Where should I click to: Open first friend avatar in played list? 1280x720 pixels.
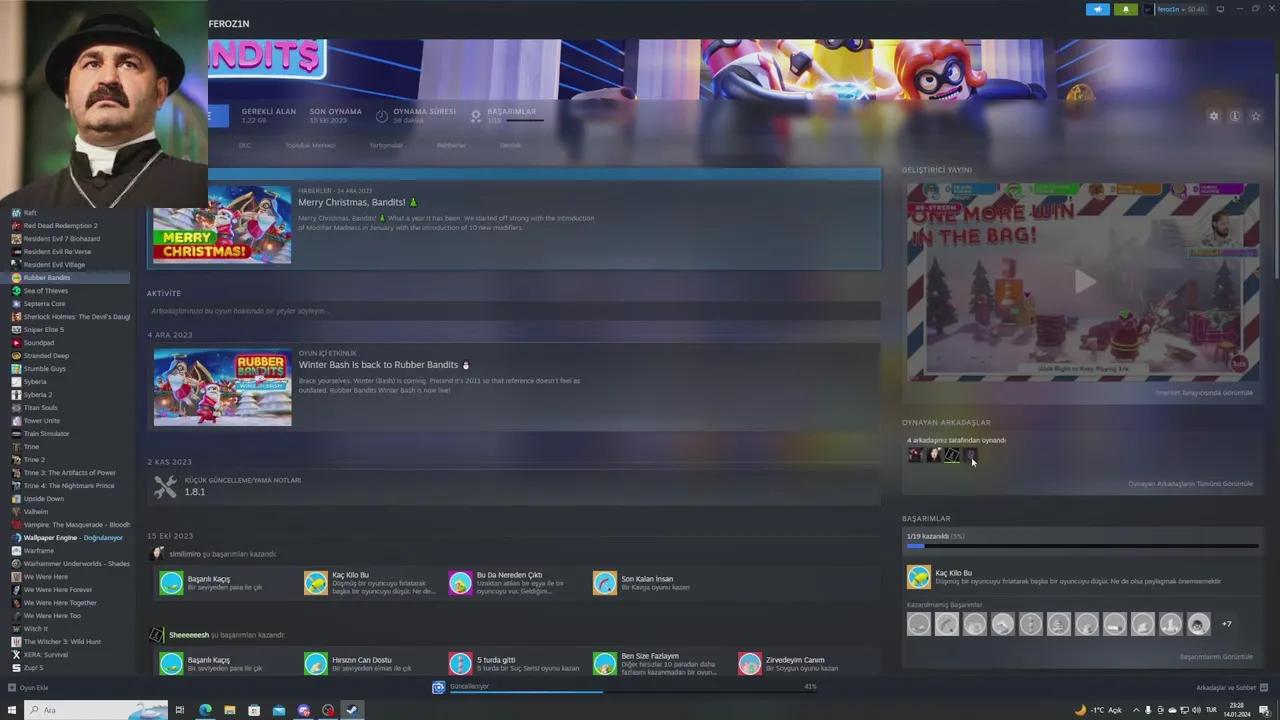pos(915,455)
